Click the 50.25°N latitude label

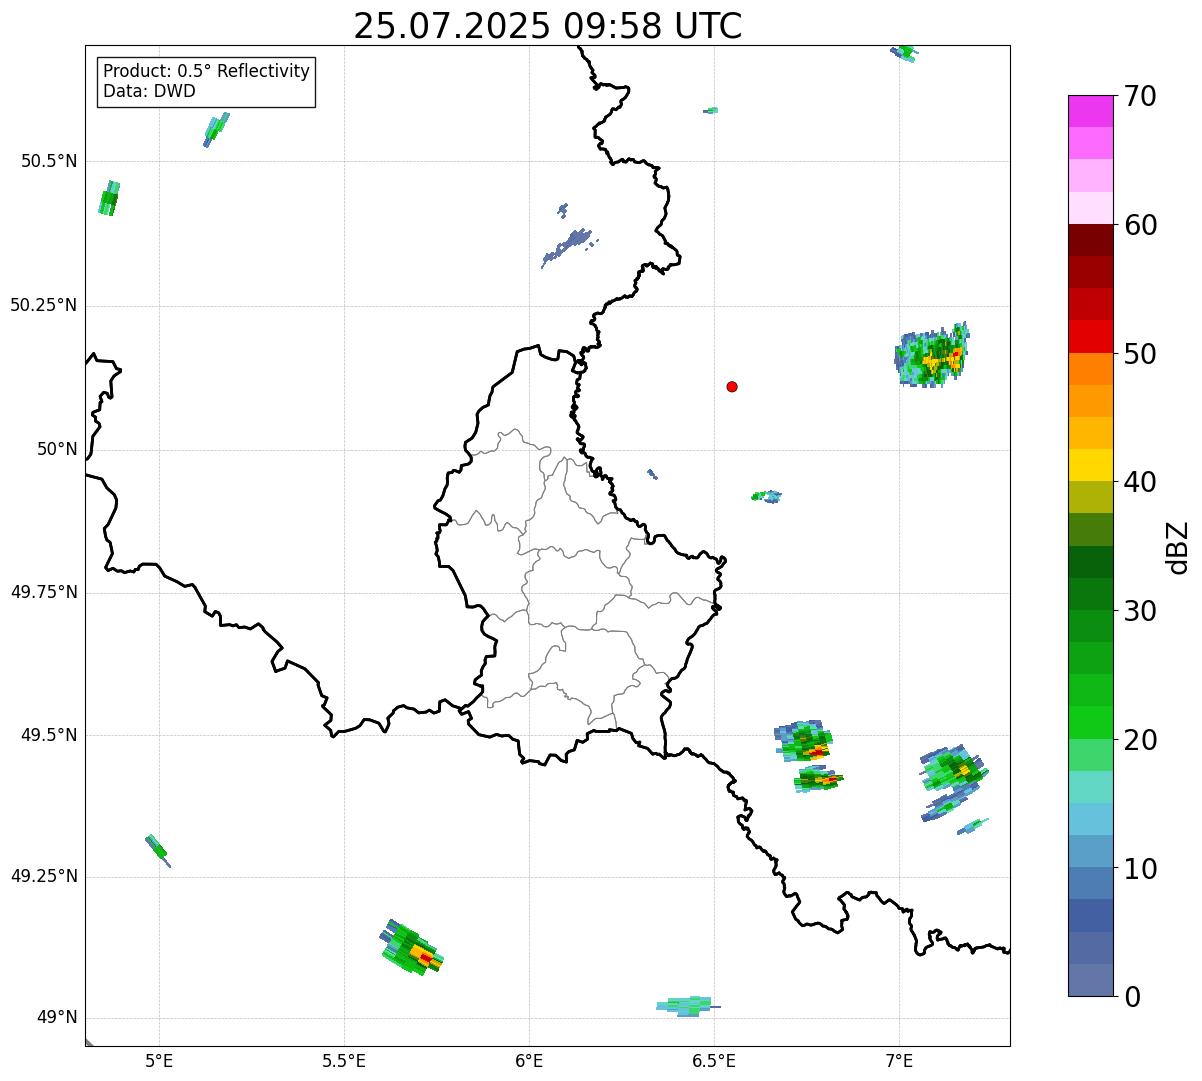(44, 305)
